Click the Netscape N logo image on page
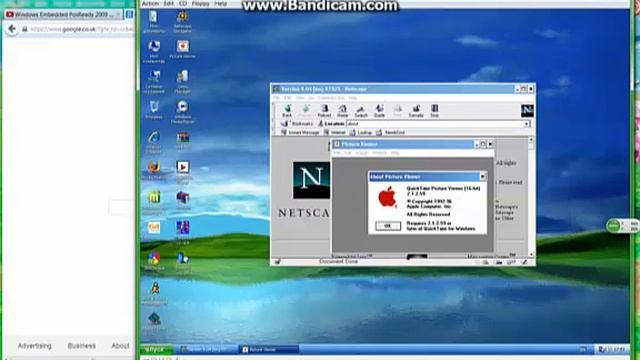The width and height of the screenshot is (640, 360). point(311,180)
